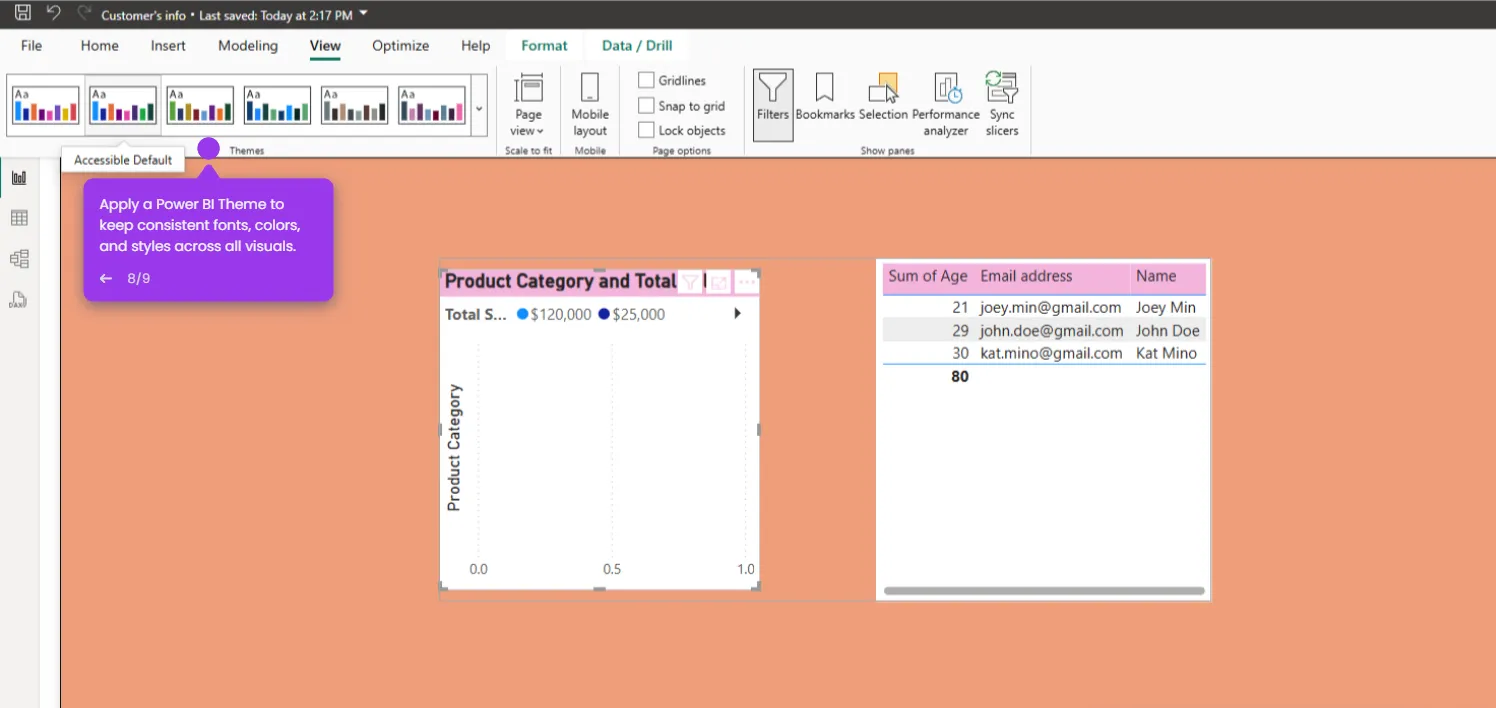Open the Customer's info file title dropdown

[363, 14]
